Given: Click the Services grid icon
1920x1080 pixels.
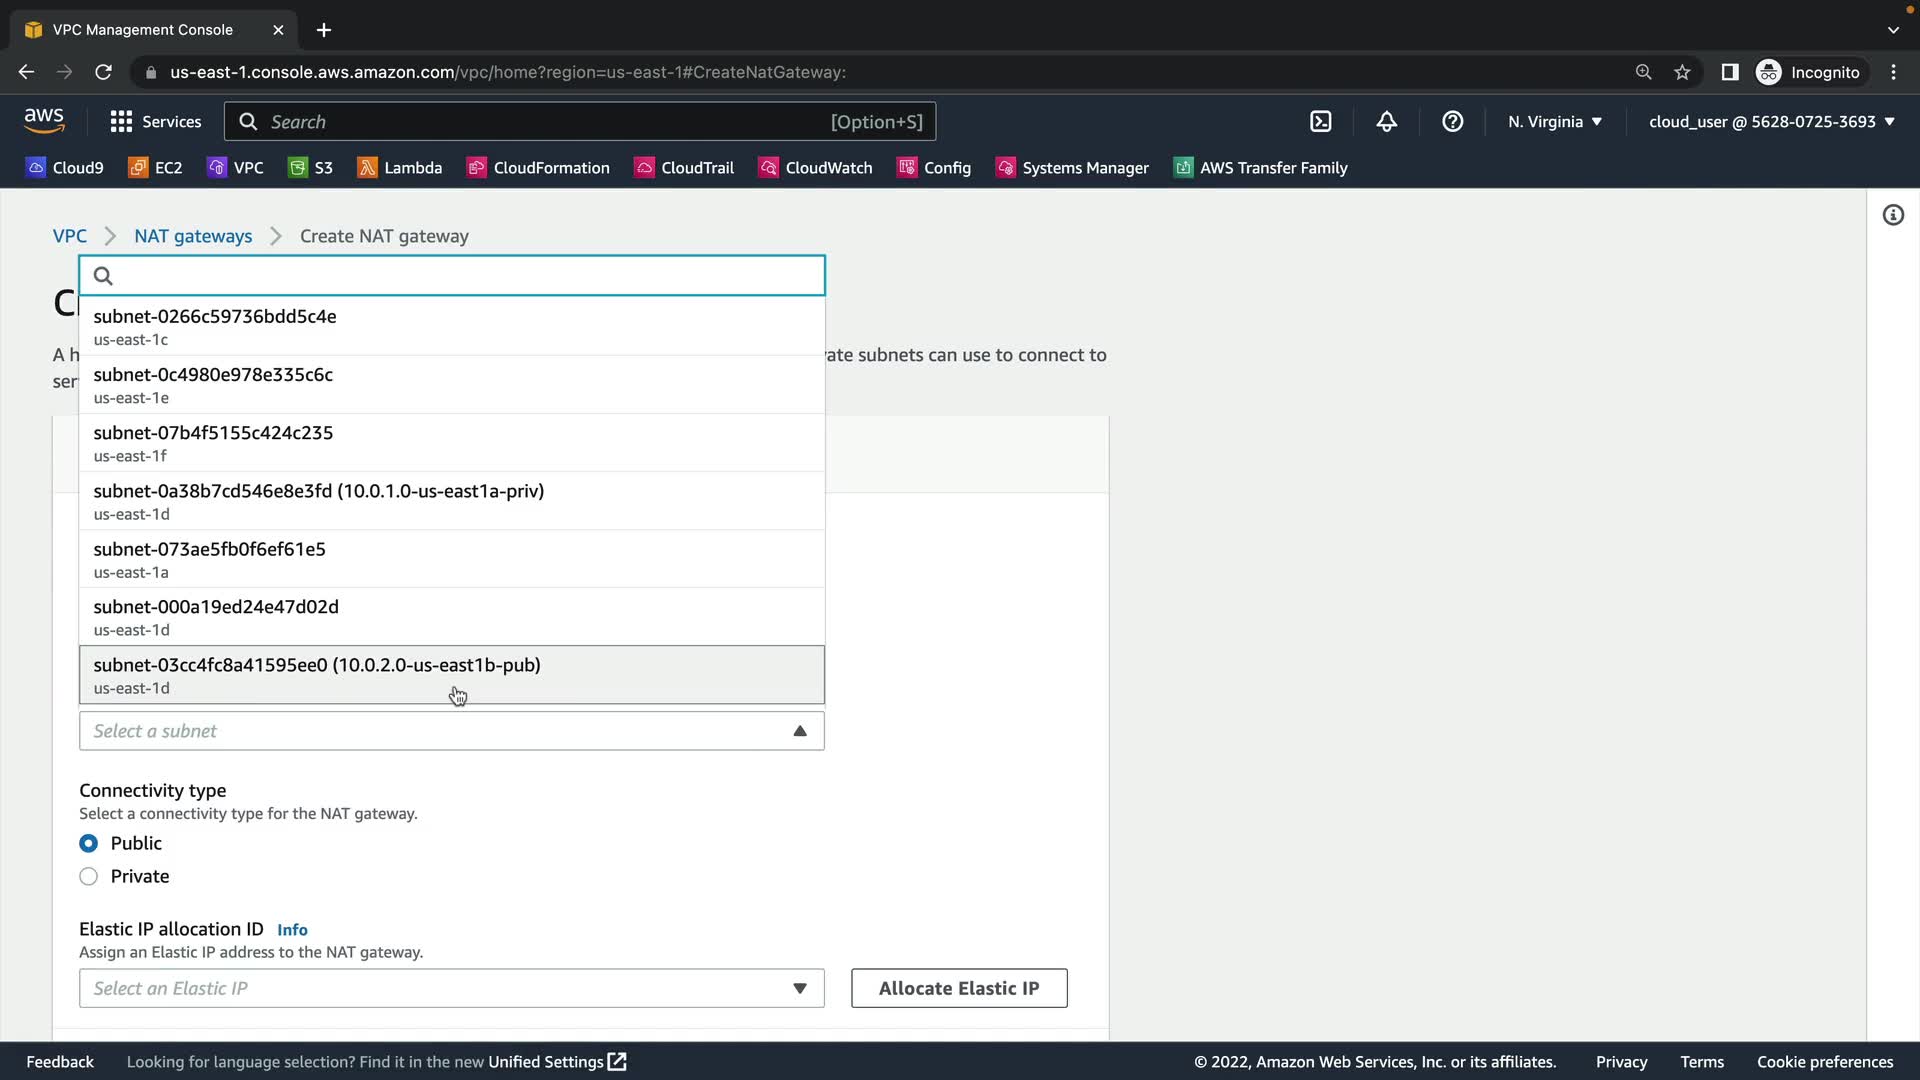Looking at the screenshot, I should [121, 122].
